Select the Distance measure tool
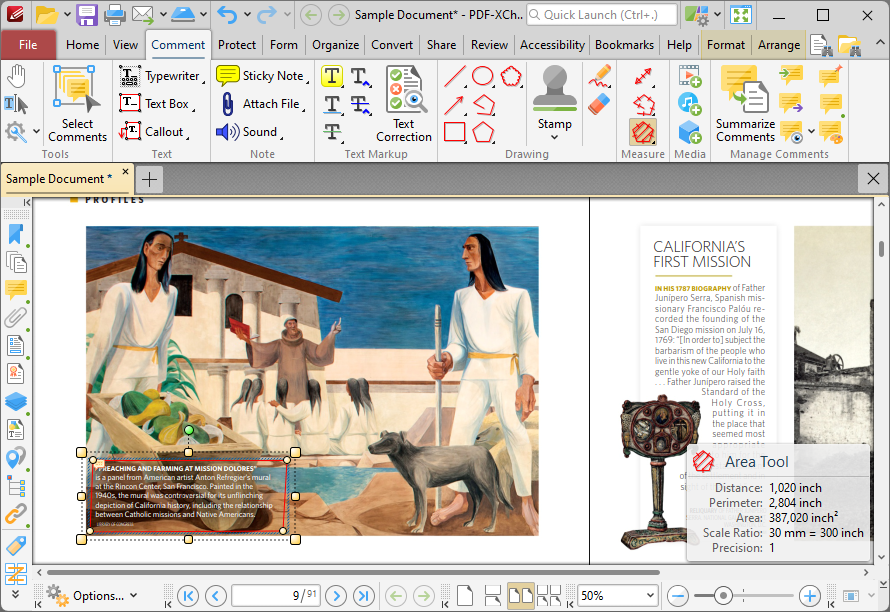Viewport: 890px width, 612px height. (643, 76)
